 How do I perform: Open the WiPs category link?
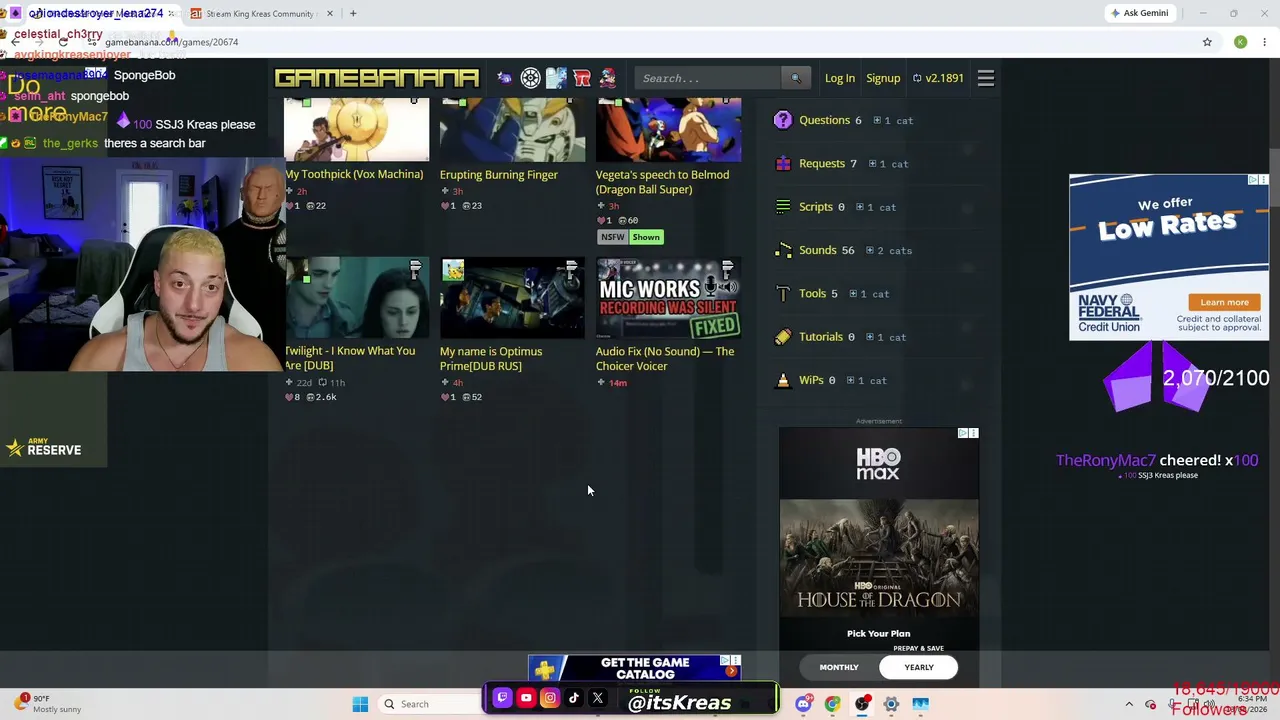(811, 380)
